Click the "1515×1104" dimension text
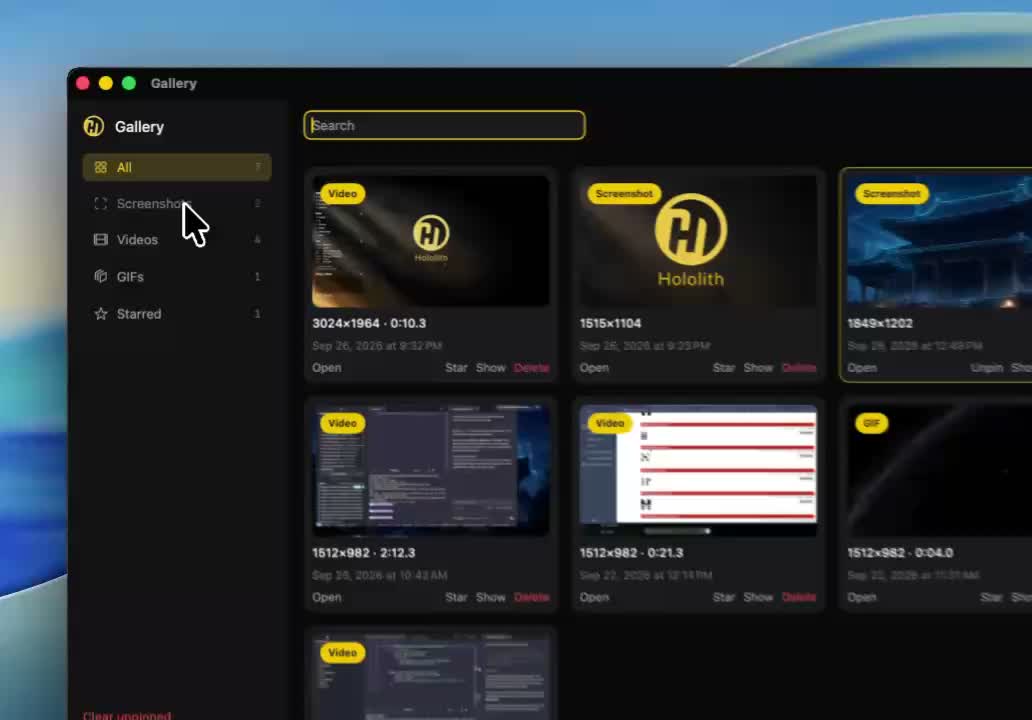This screenshot has height=720, width=1032. pyautogui.click(x=610, y=323)
